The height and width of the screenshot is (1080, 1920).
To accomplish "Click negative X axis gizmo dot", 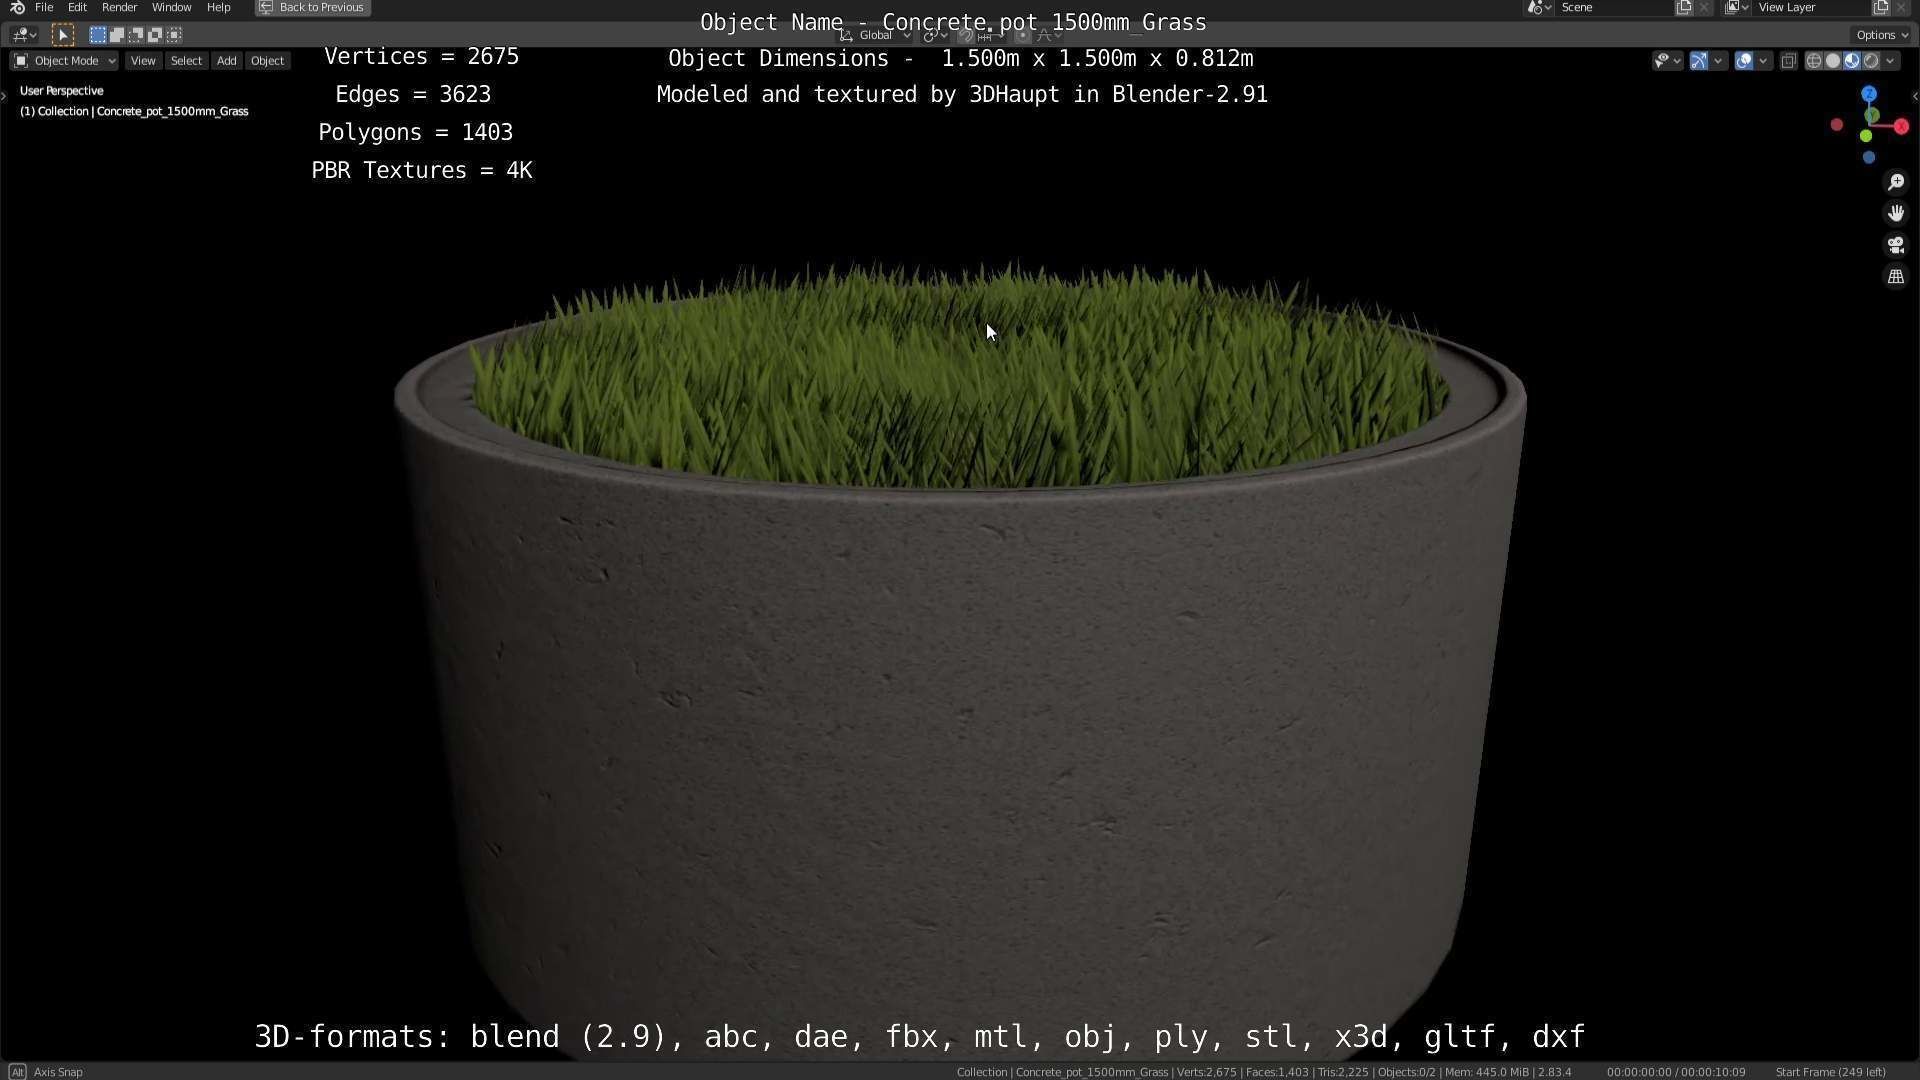I will click(x=1837, y=125).
